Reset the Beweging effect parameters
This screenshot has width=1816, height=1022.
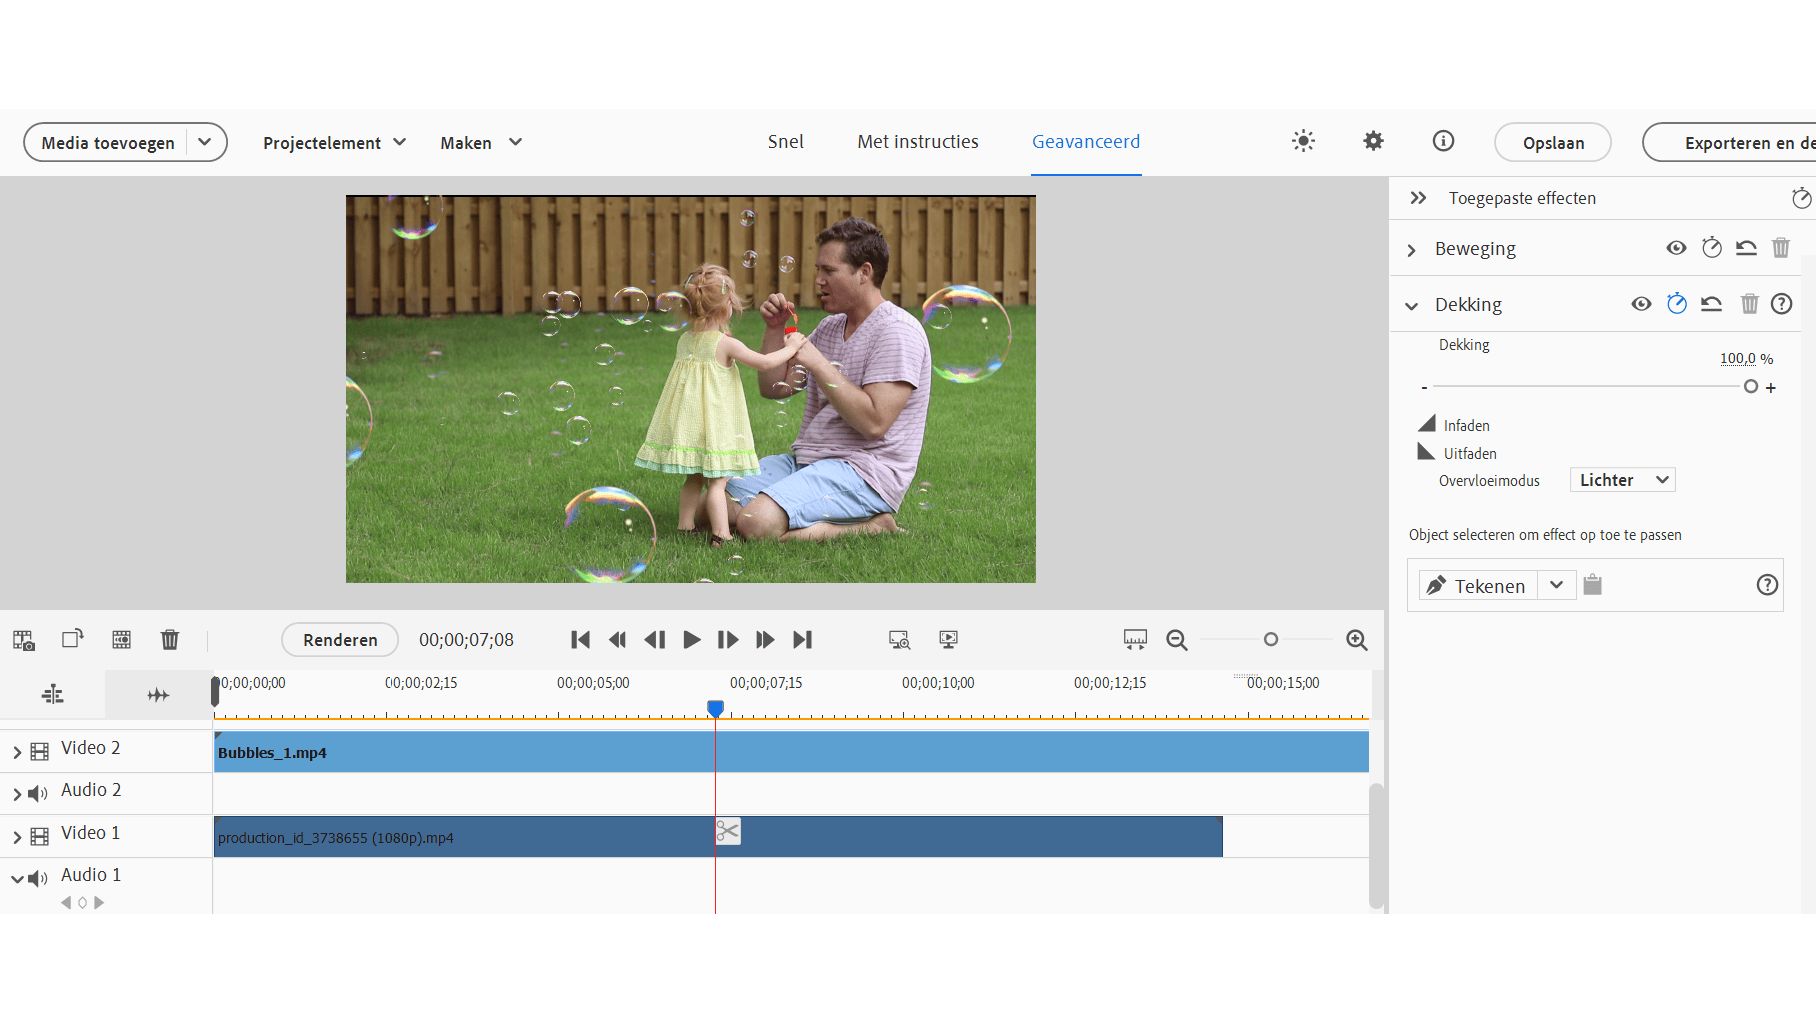(1746, 248)
